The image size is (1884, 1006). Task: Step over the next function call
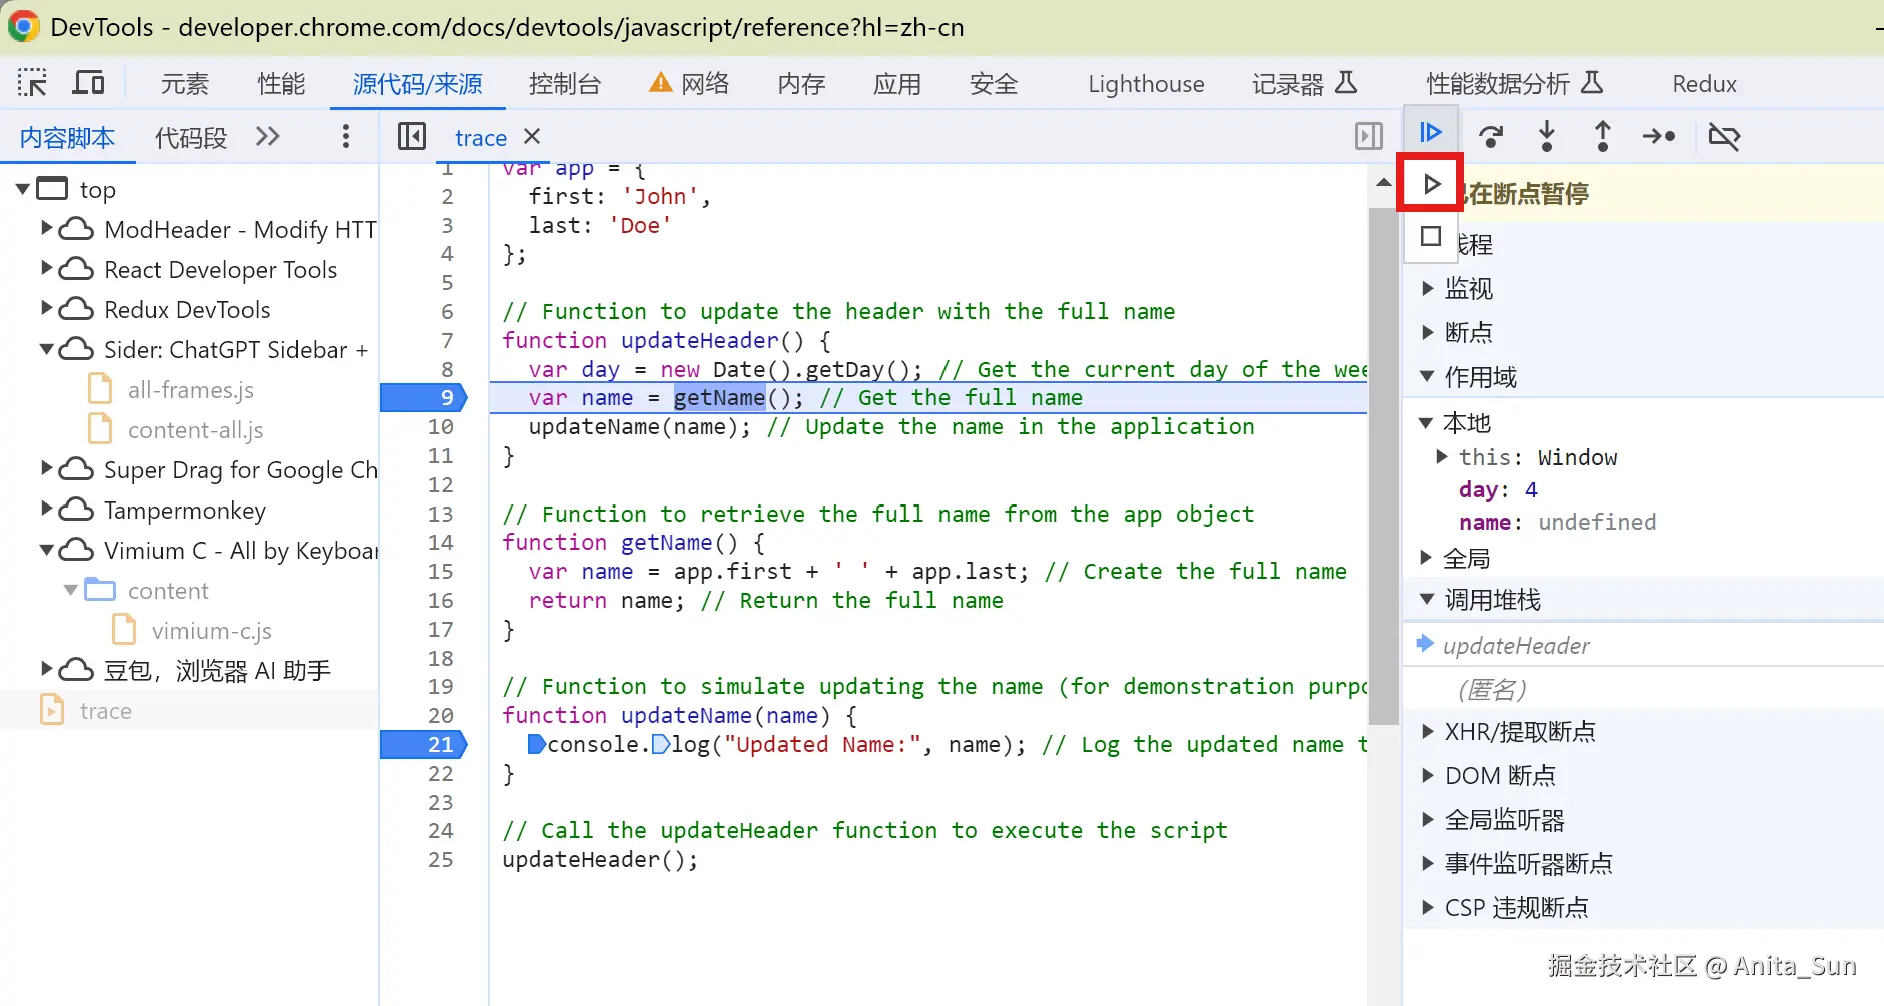(x=1491, y=136)
